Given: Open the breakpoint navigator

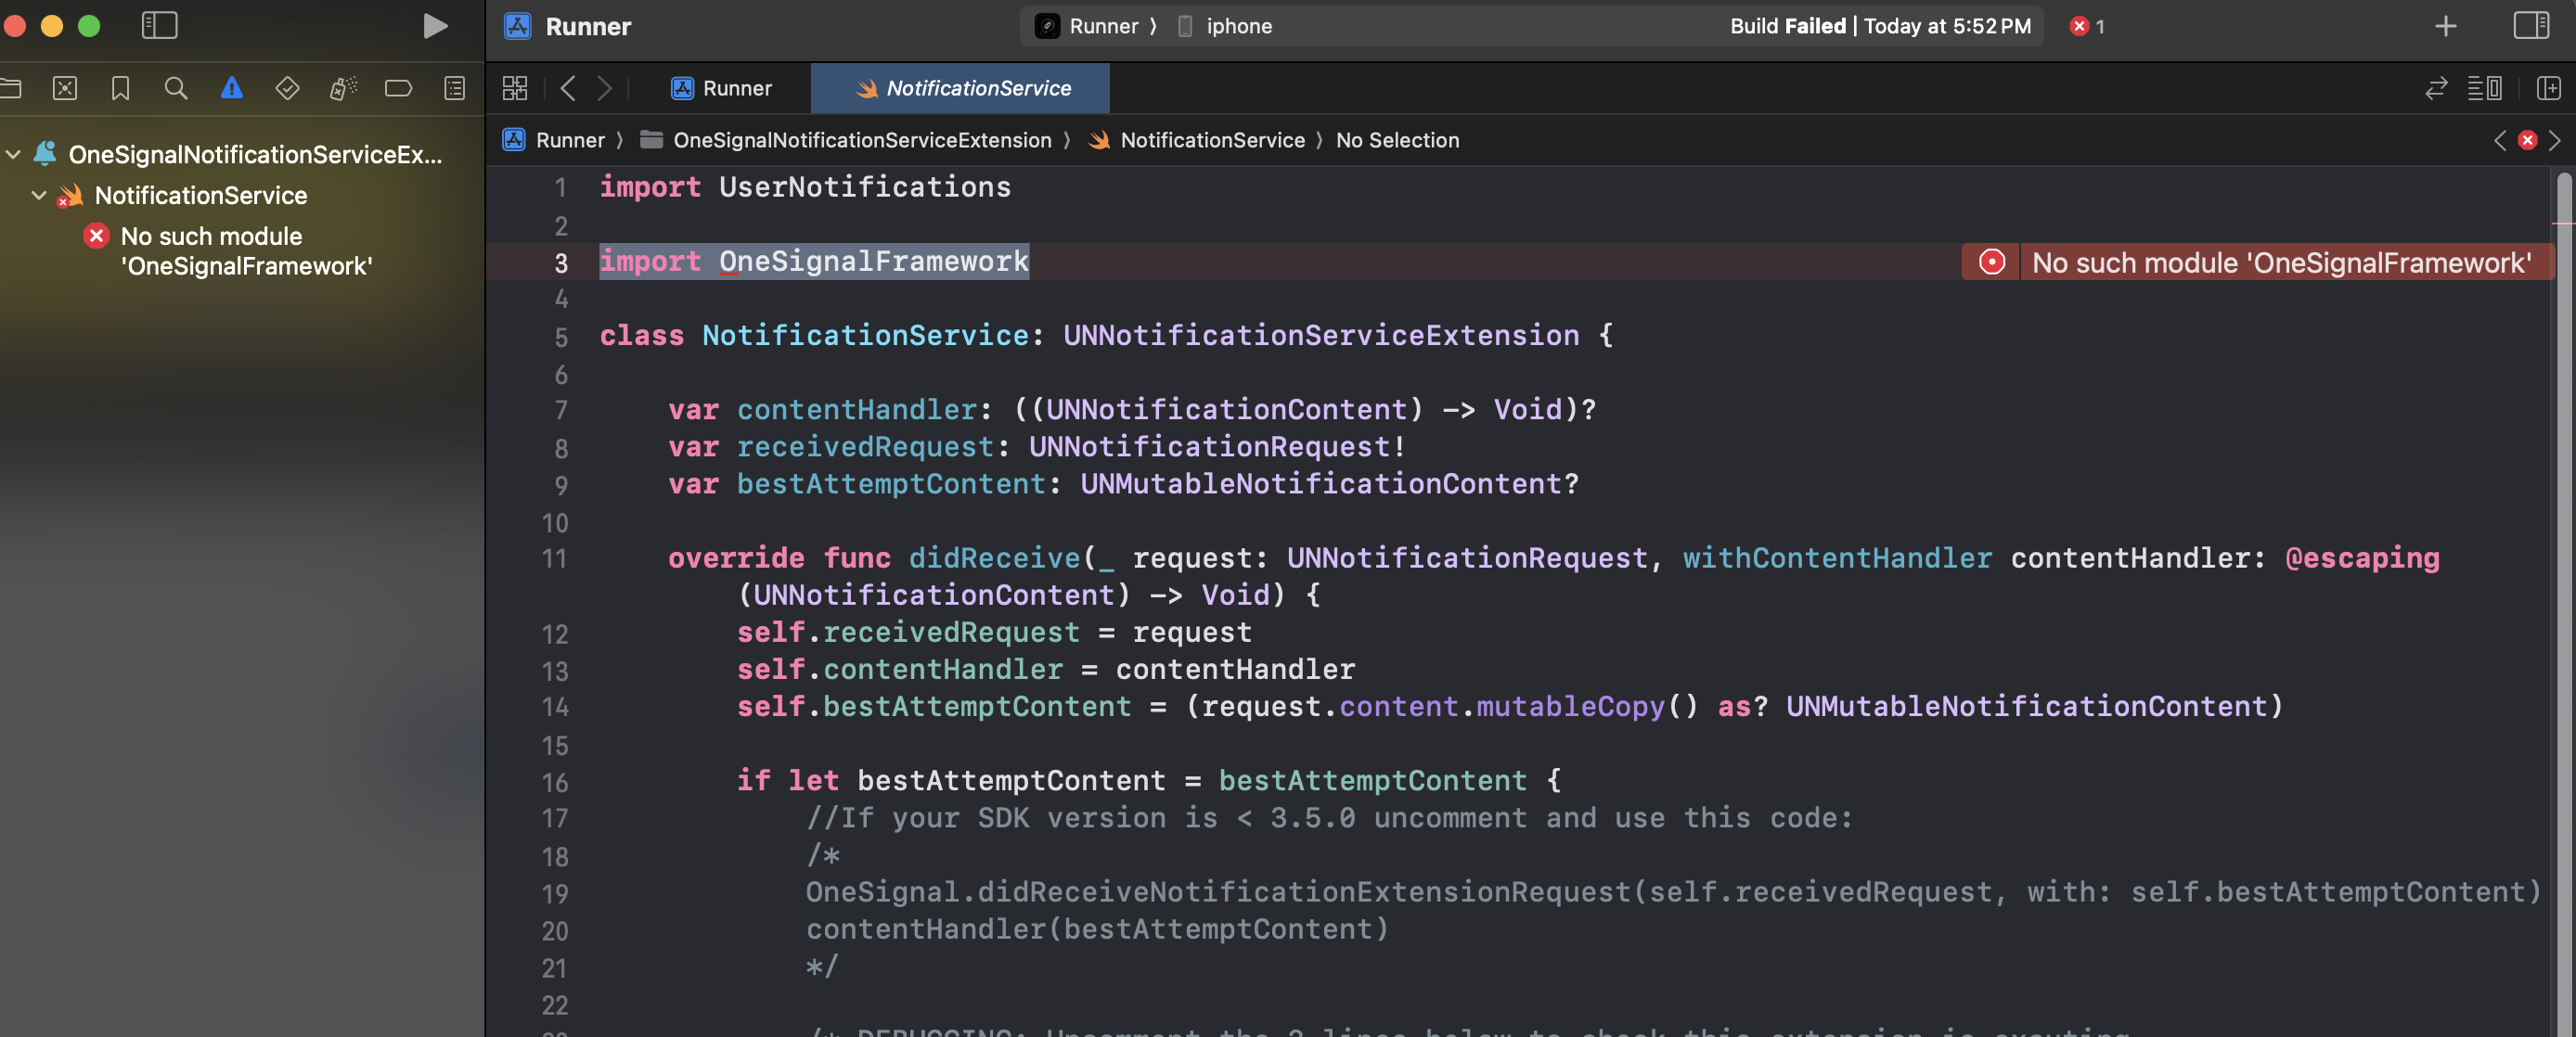Looking at the screenshot, I should (398, 88).
